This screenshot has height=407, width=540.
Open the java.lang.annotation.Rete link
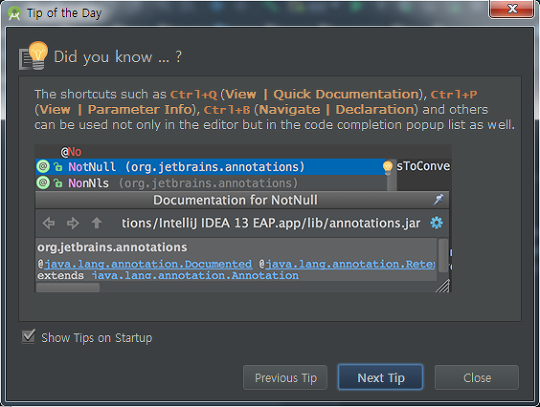[x=350, y=264]
